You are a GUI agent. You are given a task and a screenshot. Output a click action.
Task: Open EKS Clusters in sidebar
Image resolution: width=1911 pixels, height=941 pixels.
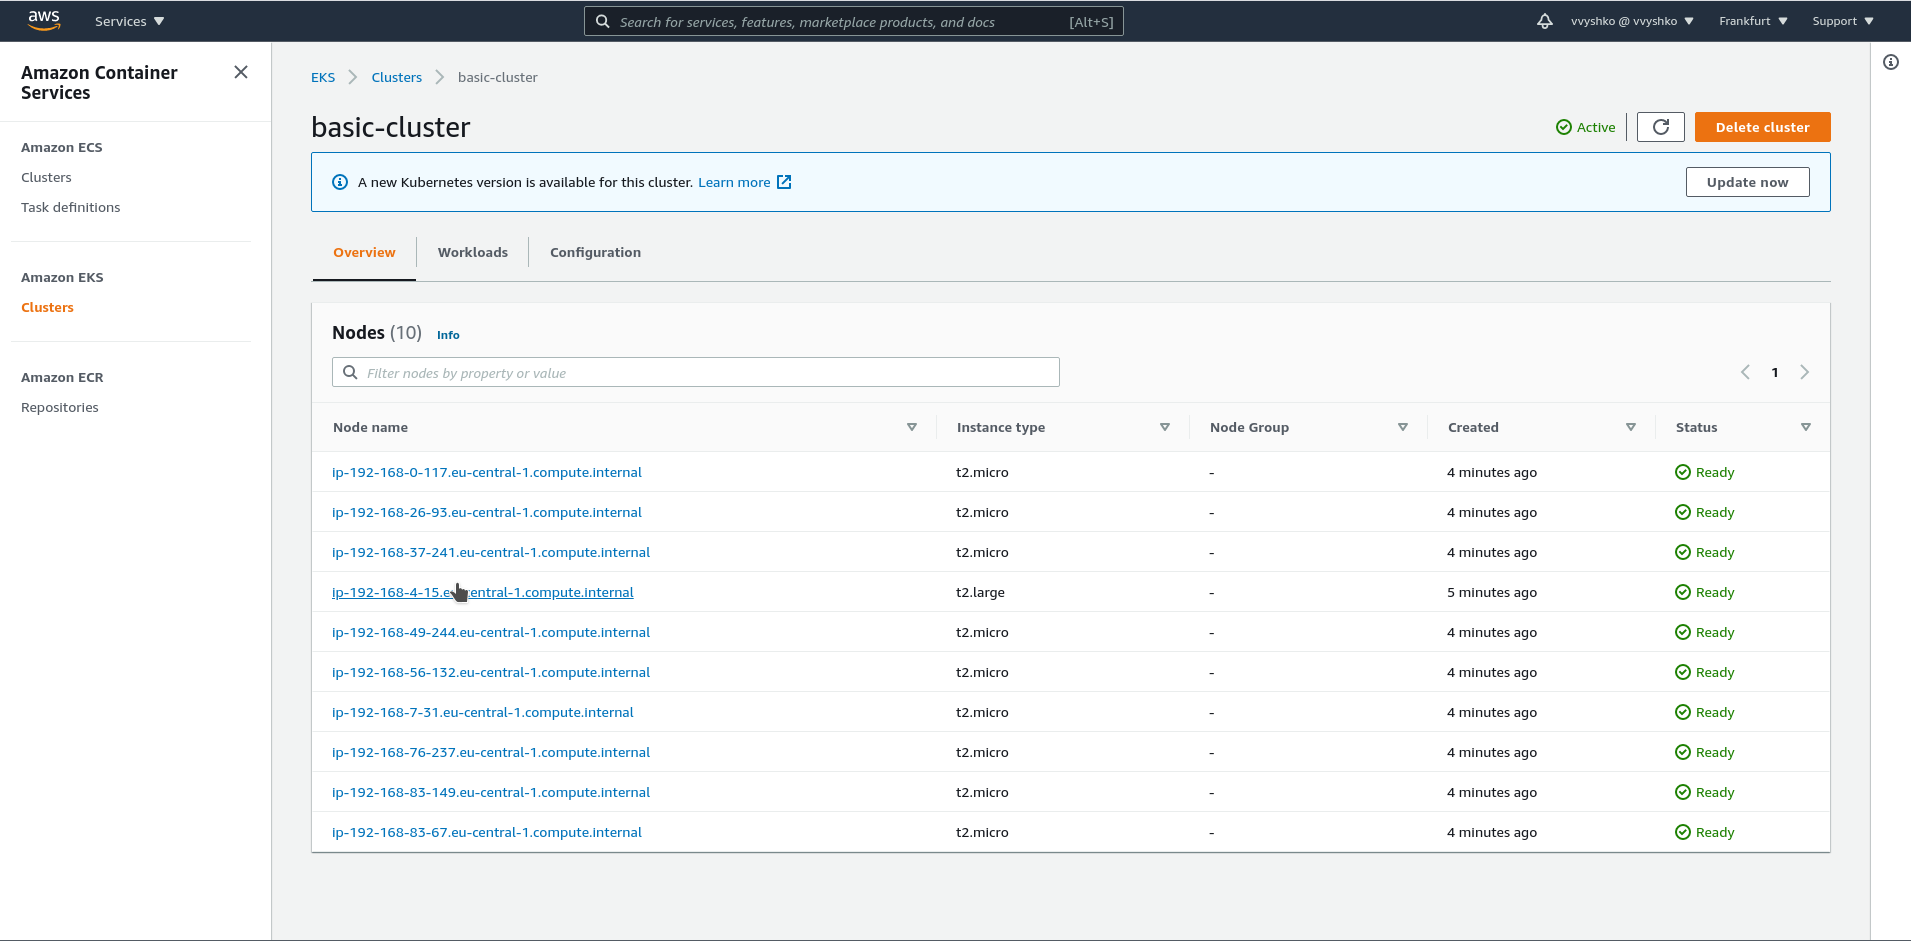(x=47, y=307)
